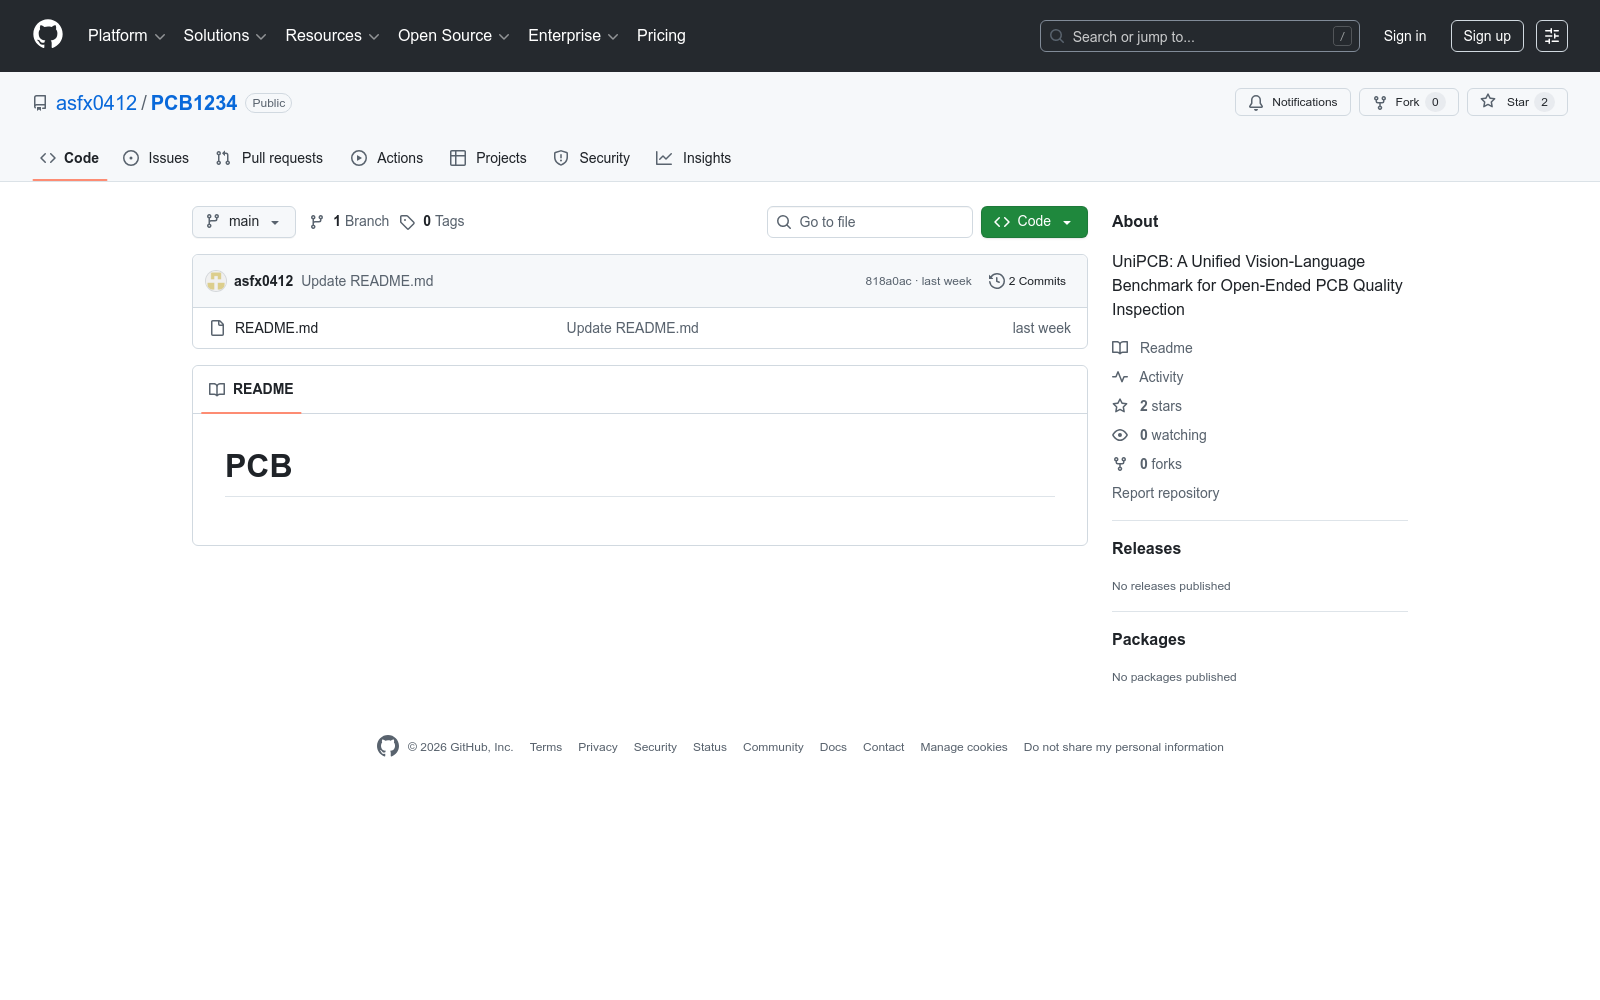
Task: Open the Releases section heading
Action: 1146,548
